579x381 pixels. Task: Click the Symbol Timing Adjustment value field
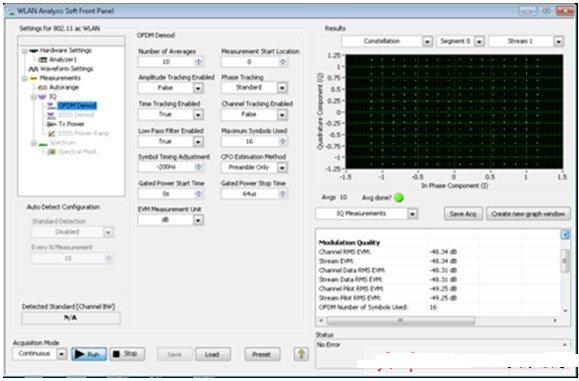(167, 167)
